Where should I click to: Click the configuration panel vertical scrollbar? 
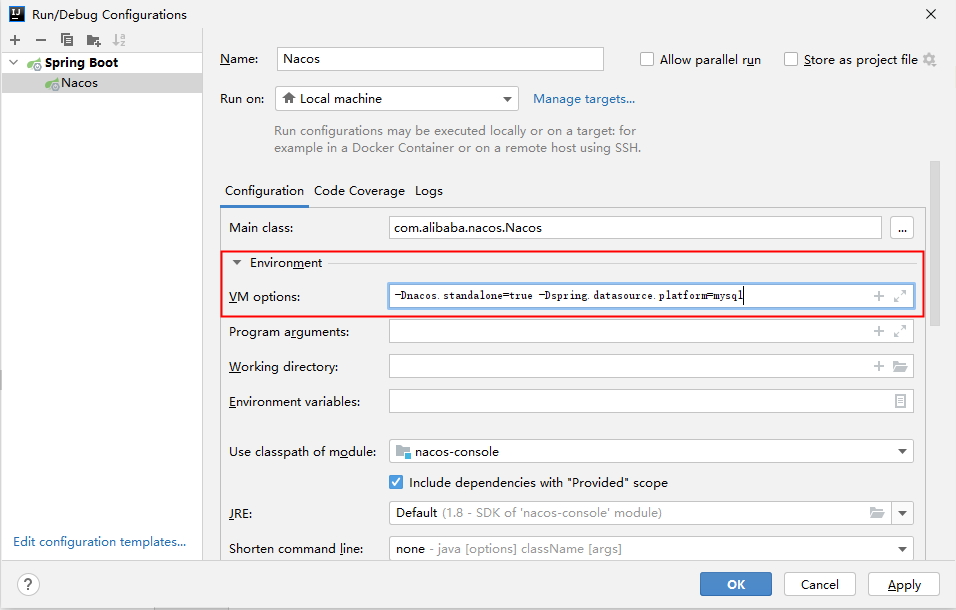click(x=935, y=244)
